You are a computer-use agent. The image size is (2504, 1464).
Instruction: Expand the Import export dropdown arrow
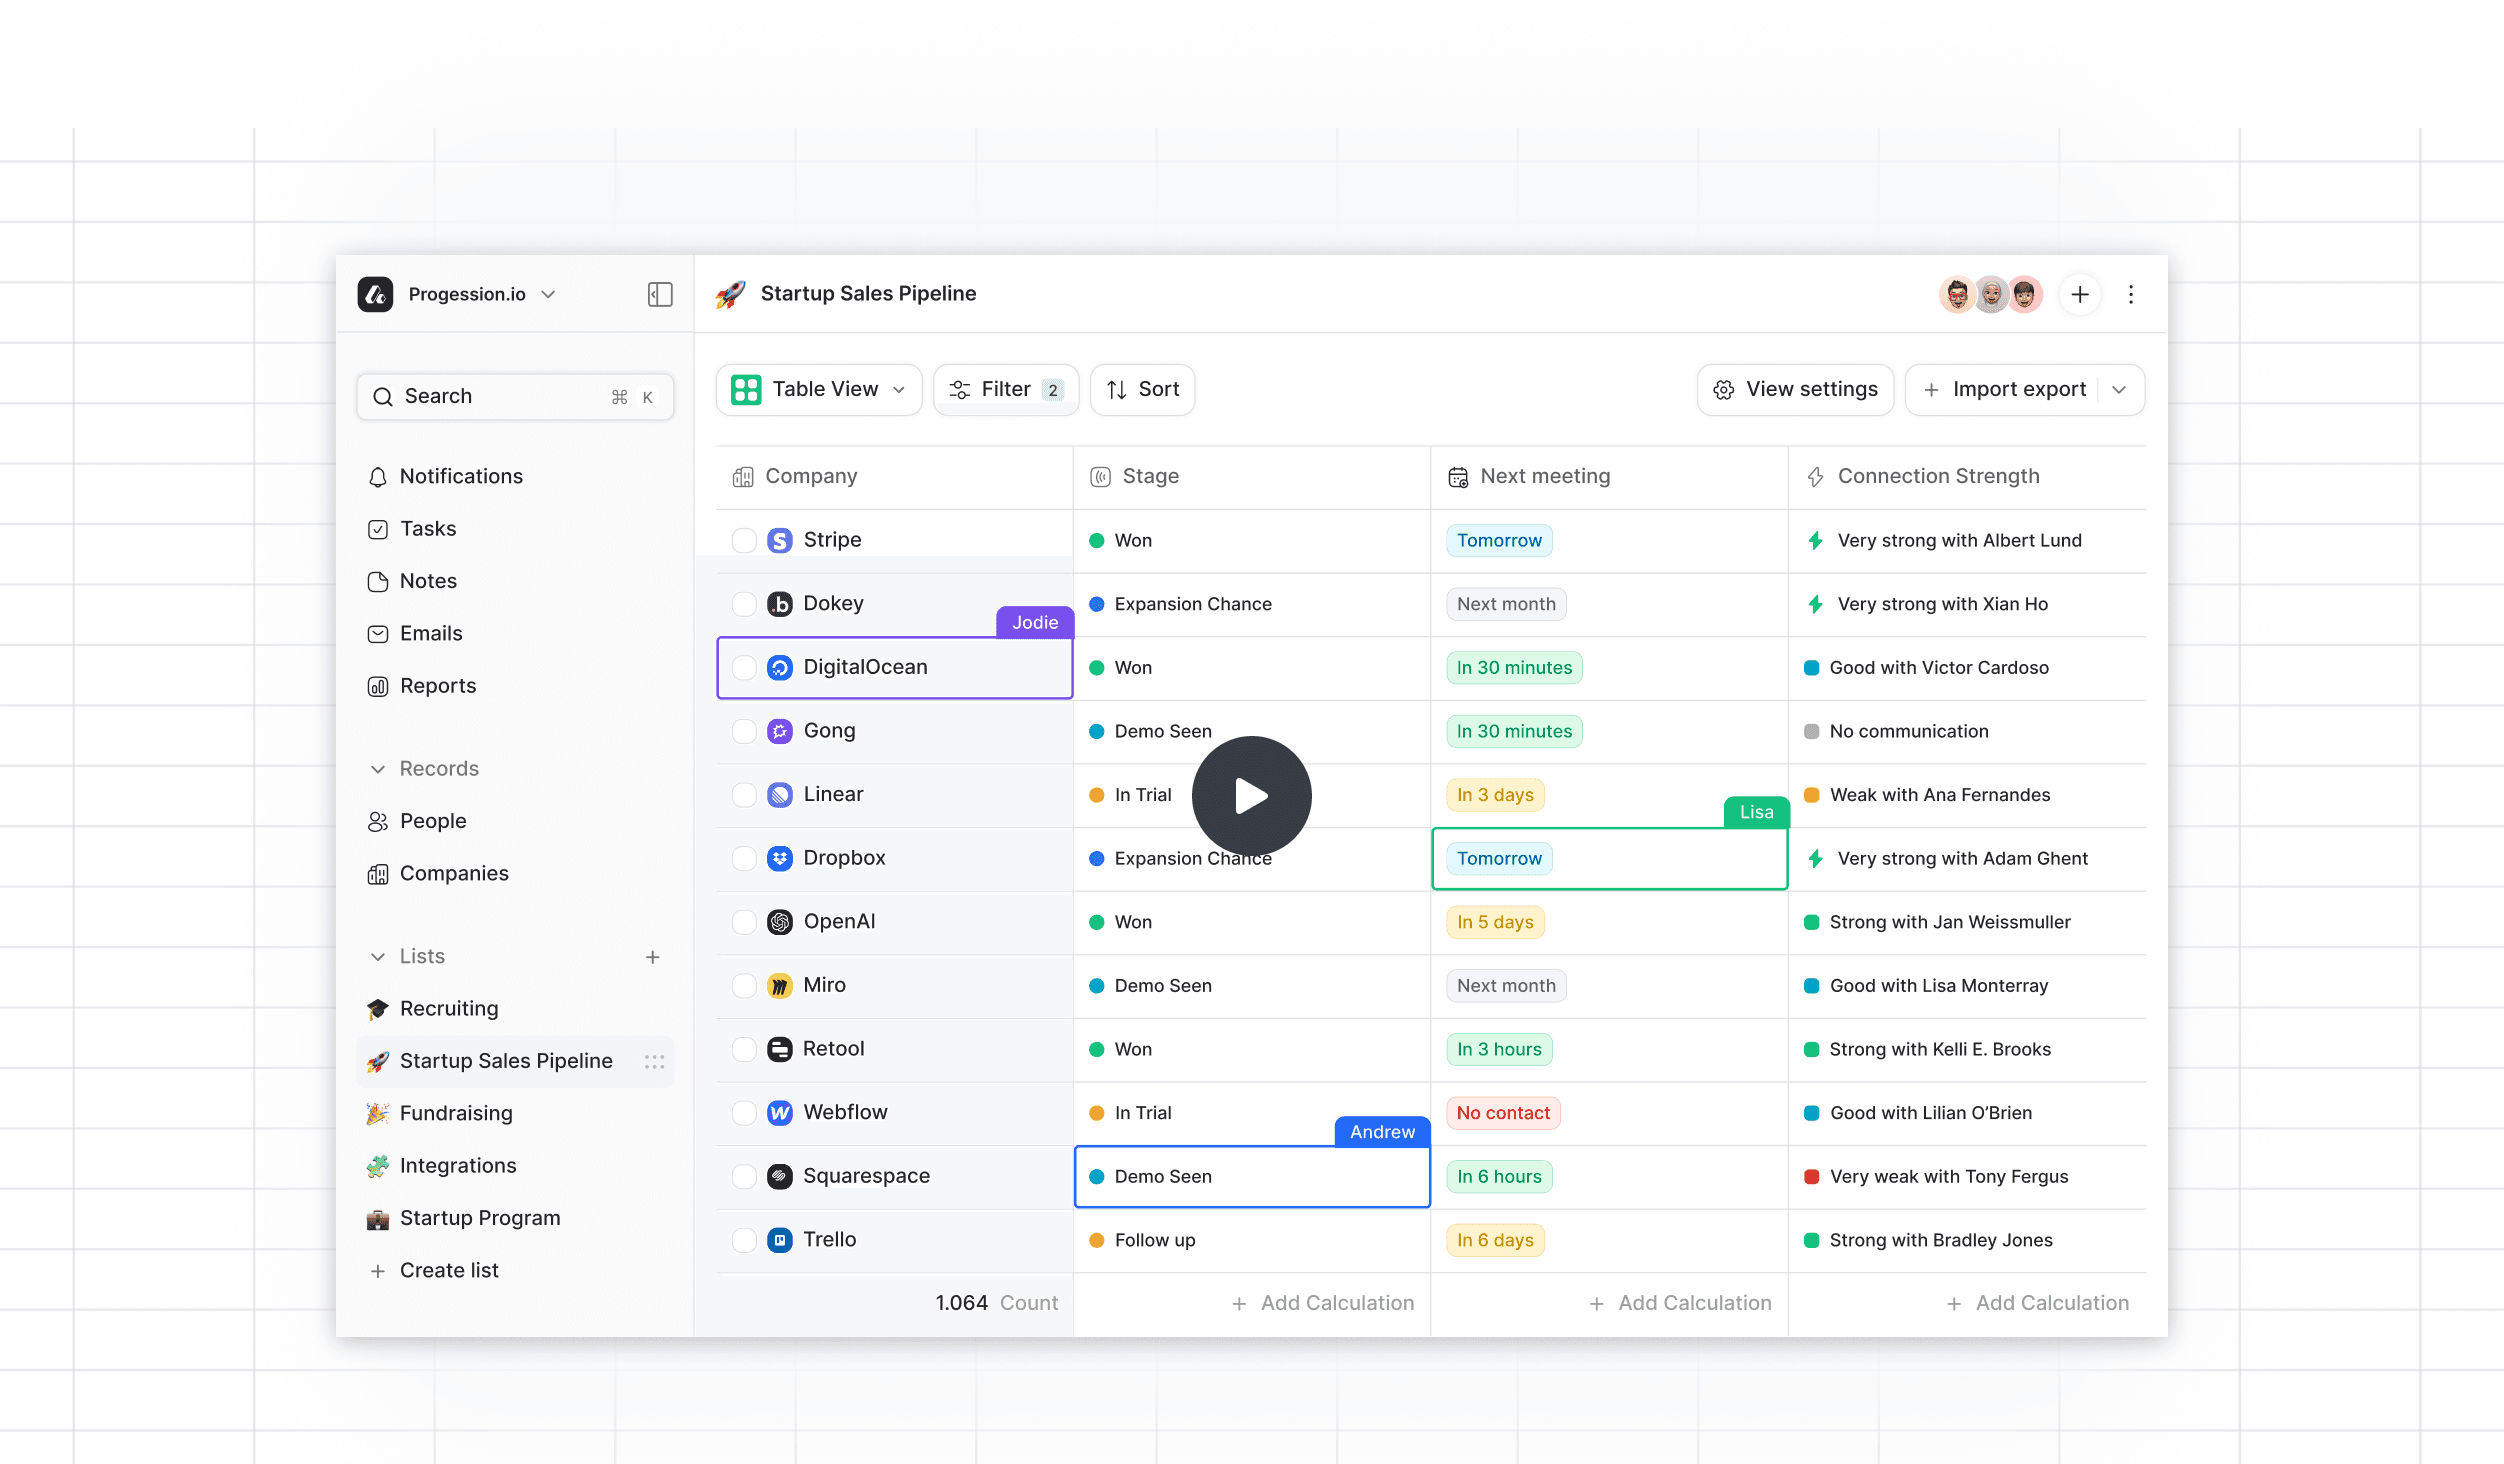[x=2120, y=389]
